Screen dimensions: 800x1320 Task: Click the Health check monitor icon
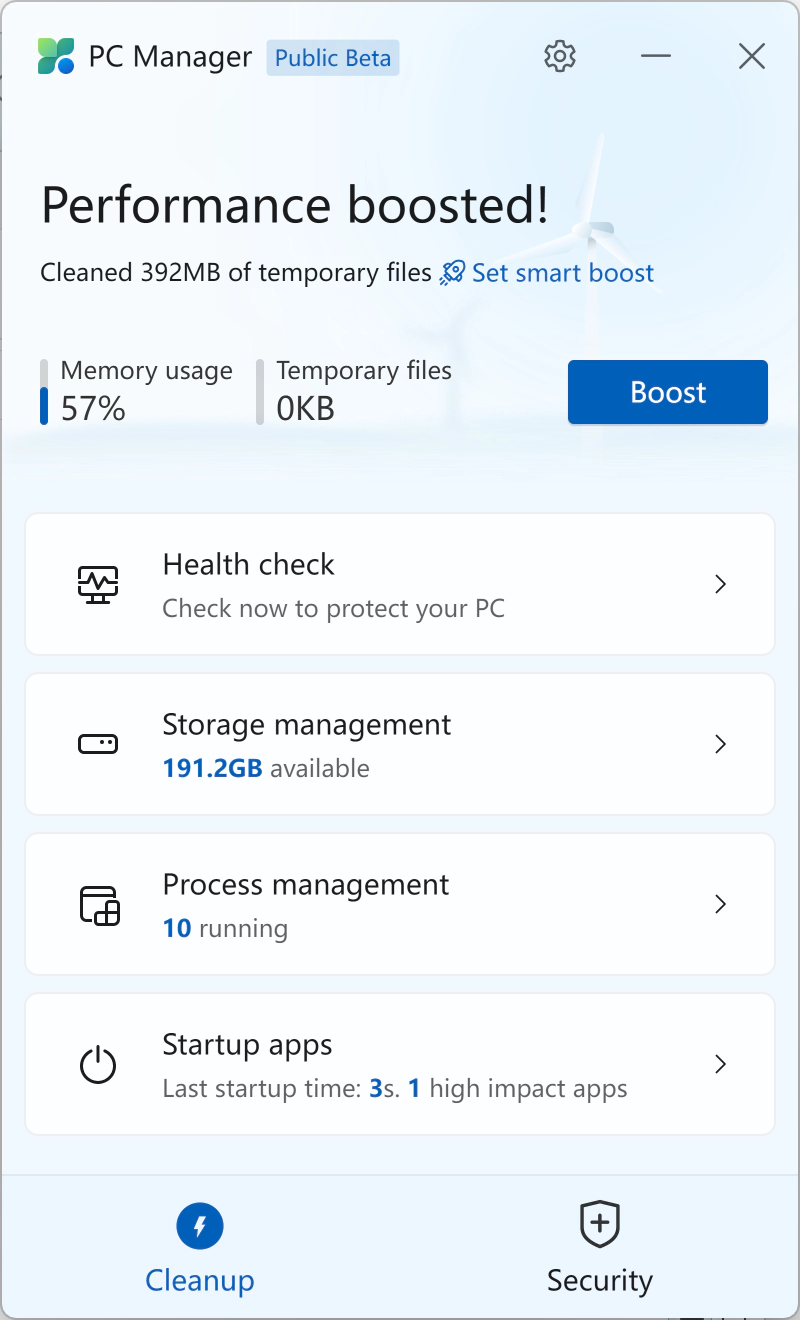98,584
